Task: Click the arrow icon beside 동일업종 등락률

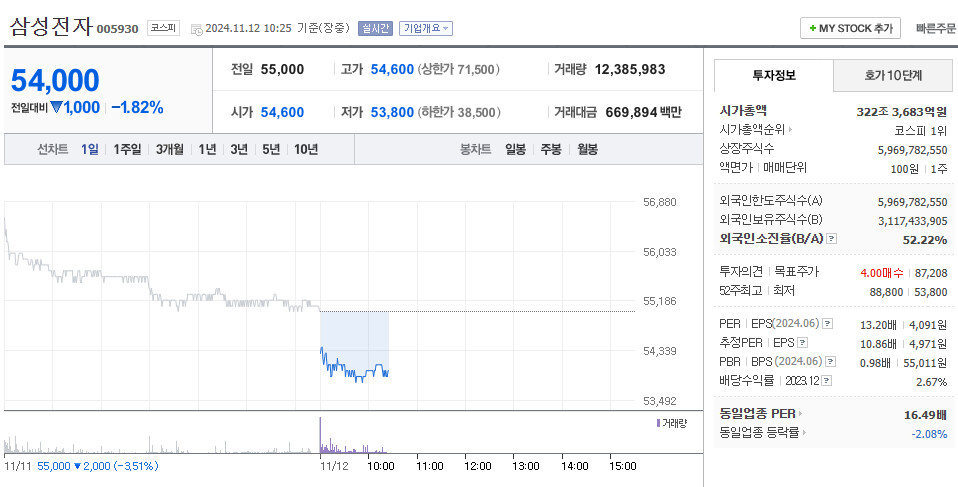Action: (804, 433)
